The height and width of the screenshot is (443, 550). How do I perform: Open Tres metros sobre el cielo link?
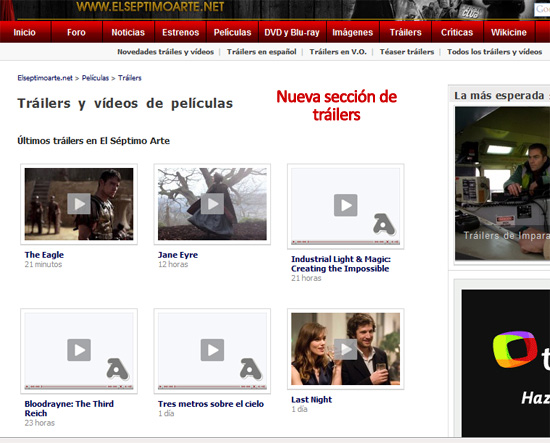(x=211, y=404)
